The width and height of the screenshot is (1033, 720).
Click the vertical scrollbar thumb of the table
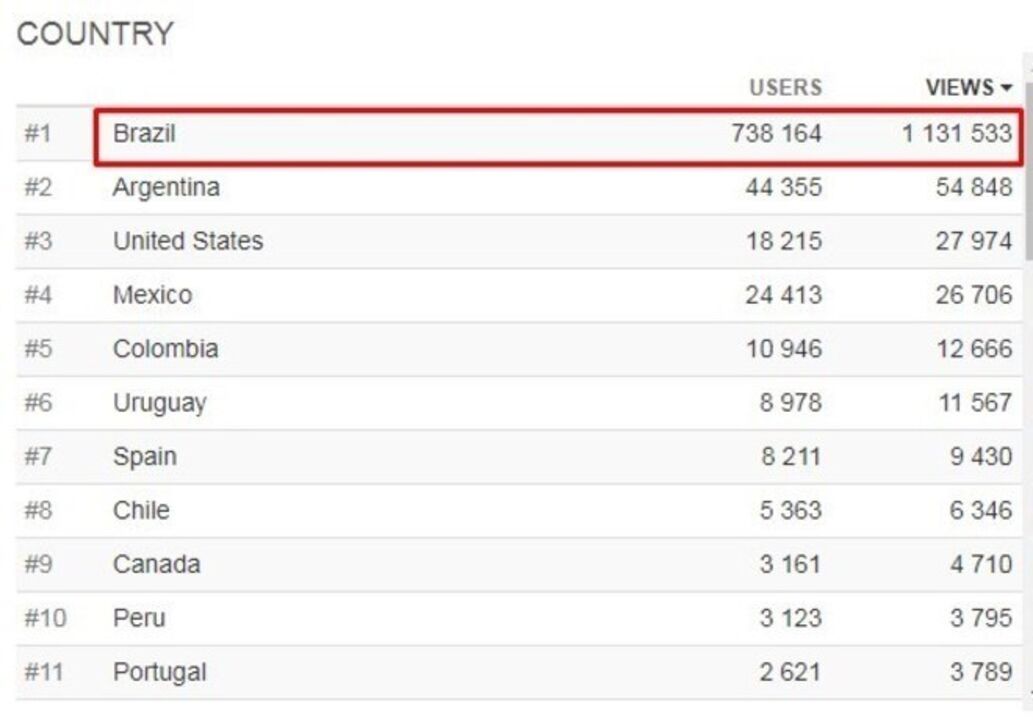point(1029,165)
